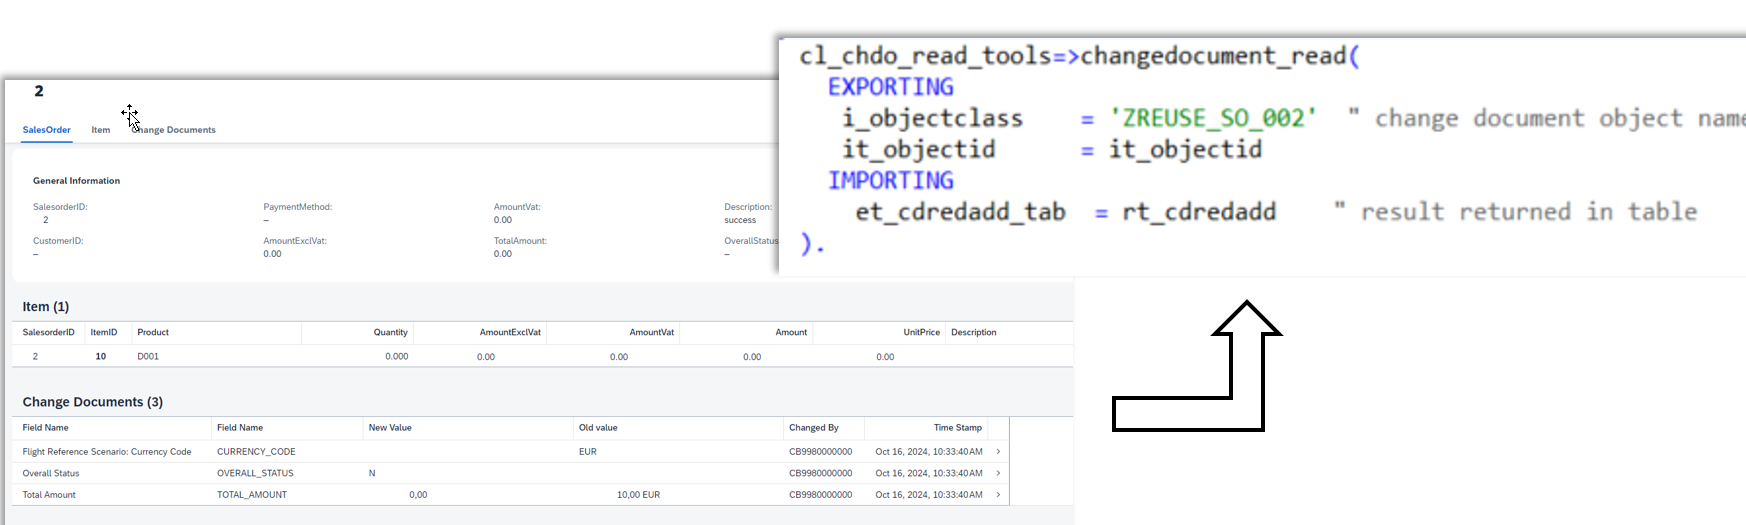Image resolution: width=1746 pixels, height=525 pixels.
Task: Click the 'General Information' heading
Action: pyautogui.click(x=76, y=181)
